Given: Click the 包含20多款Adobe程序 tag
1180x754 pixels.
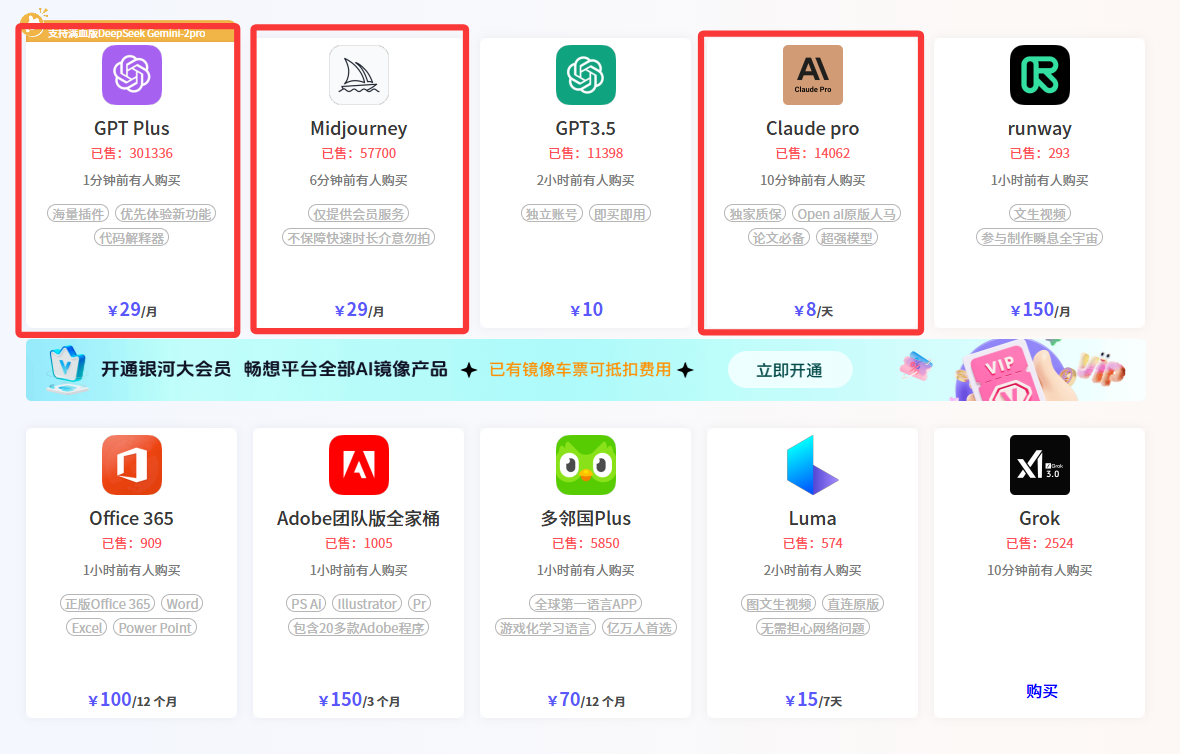Looking at the screenshot, I should coord(359,628).
